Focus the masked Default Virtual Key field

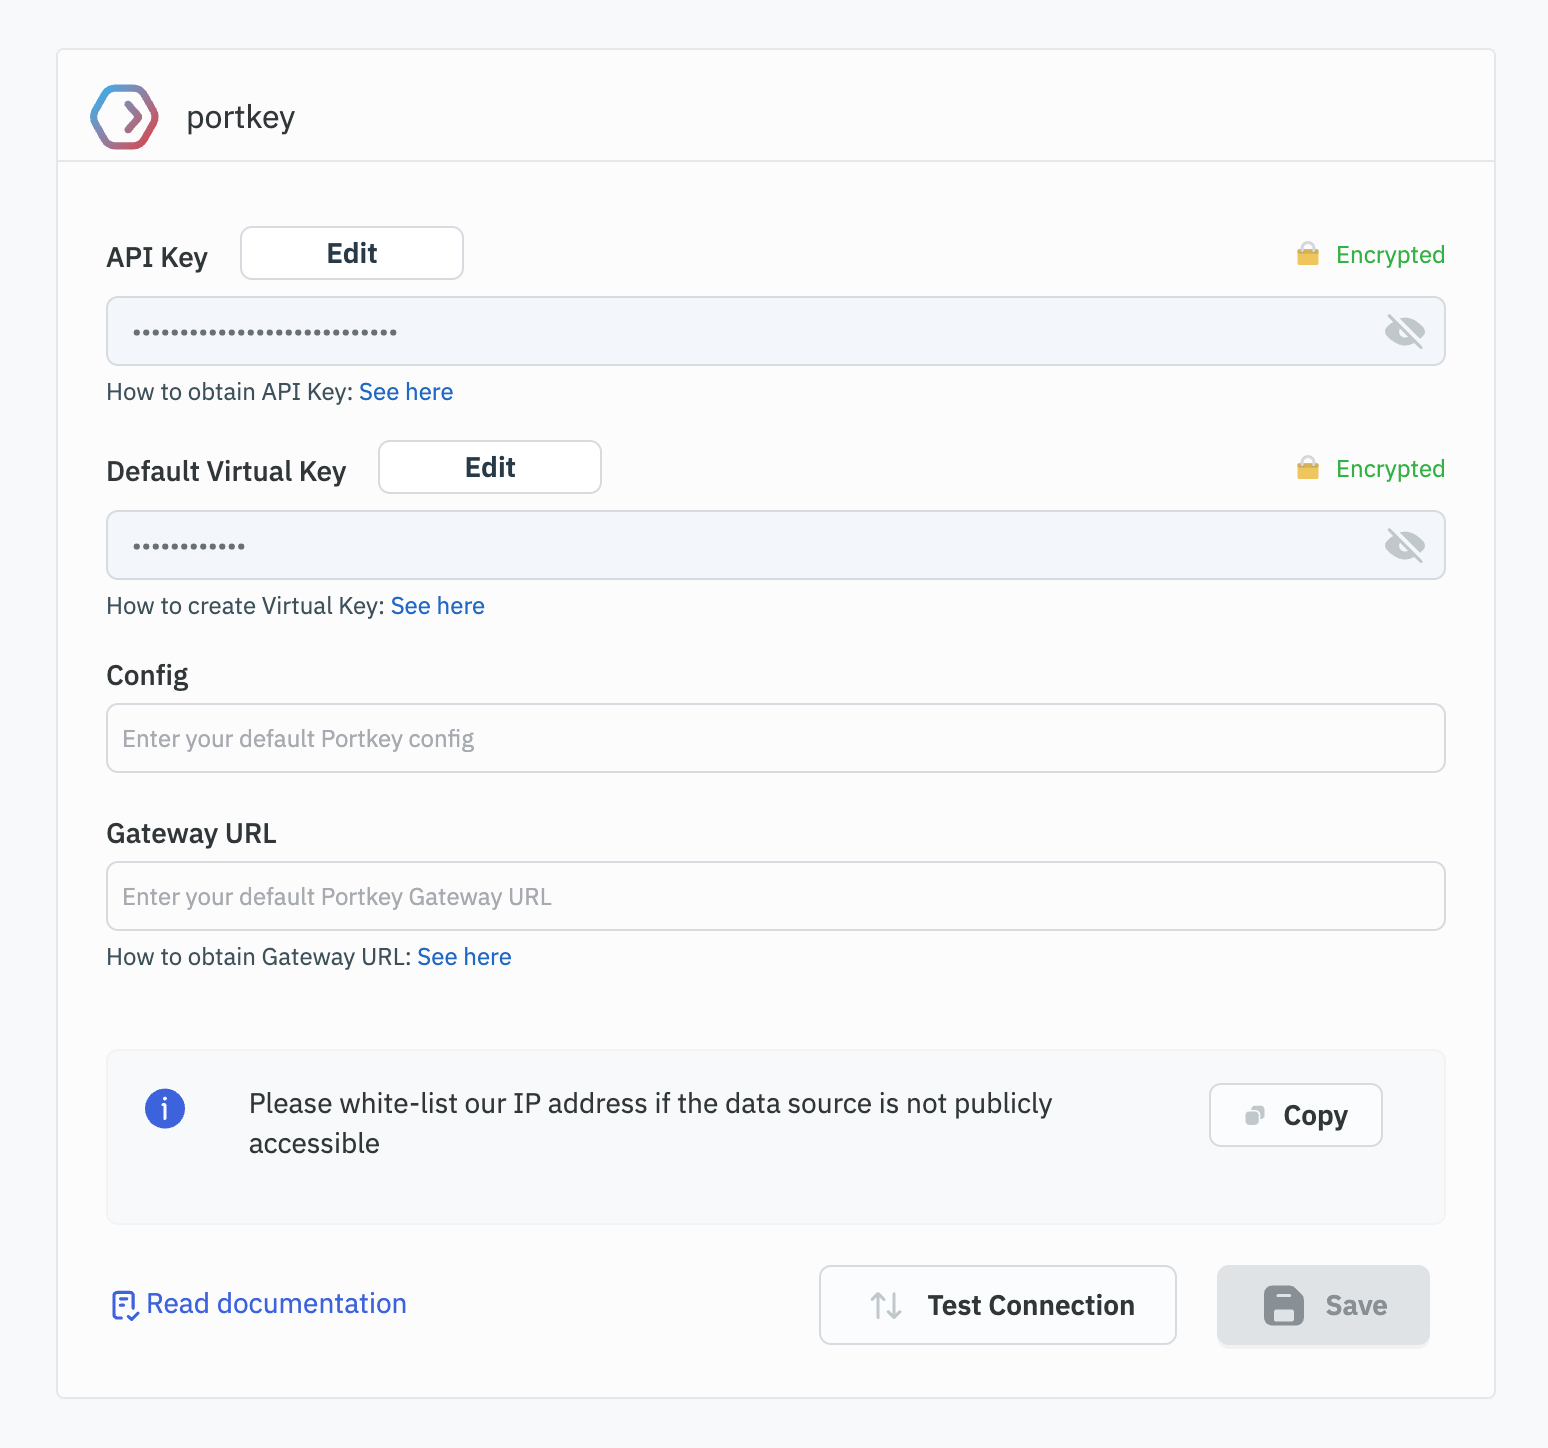click(x=776, y=545)
